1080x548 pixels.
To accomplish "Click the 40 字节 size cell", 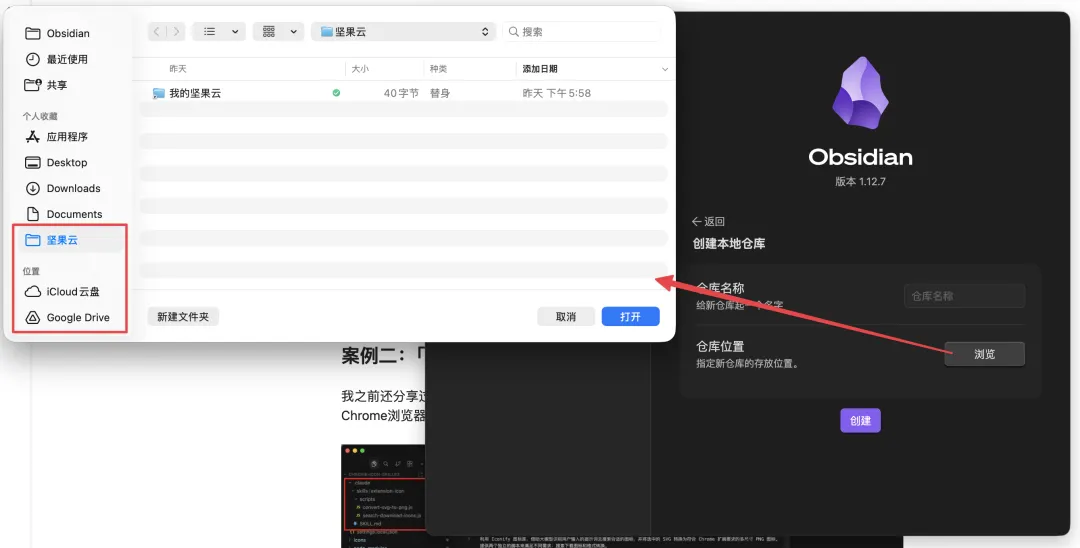I will point(401,93).
